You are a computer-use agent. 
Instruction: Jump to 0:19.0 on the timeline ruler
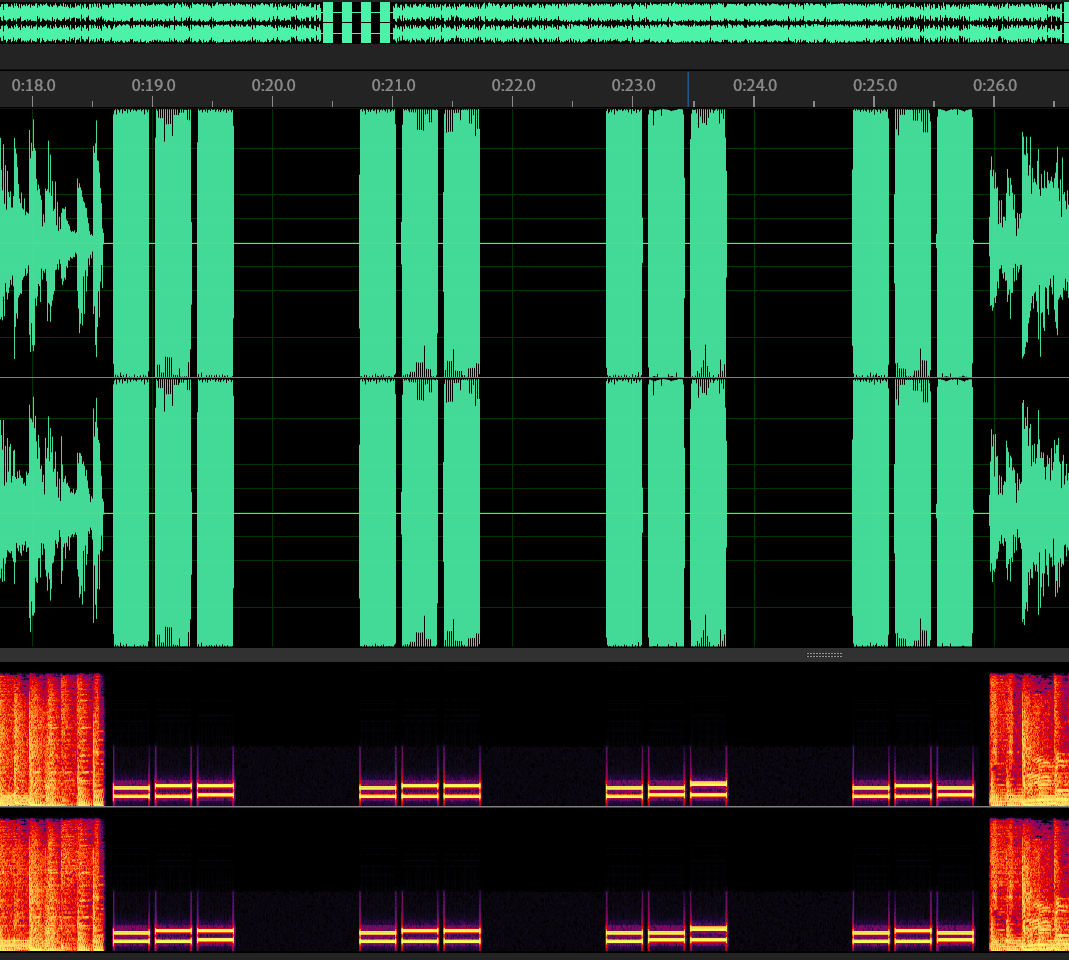click(x=153, y=86)
